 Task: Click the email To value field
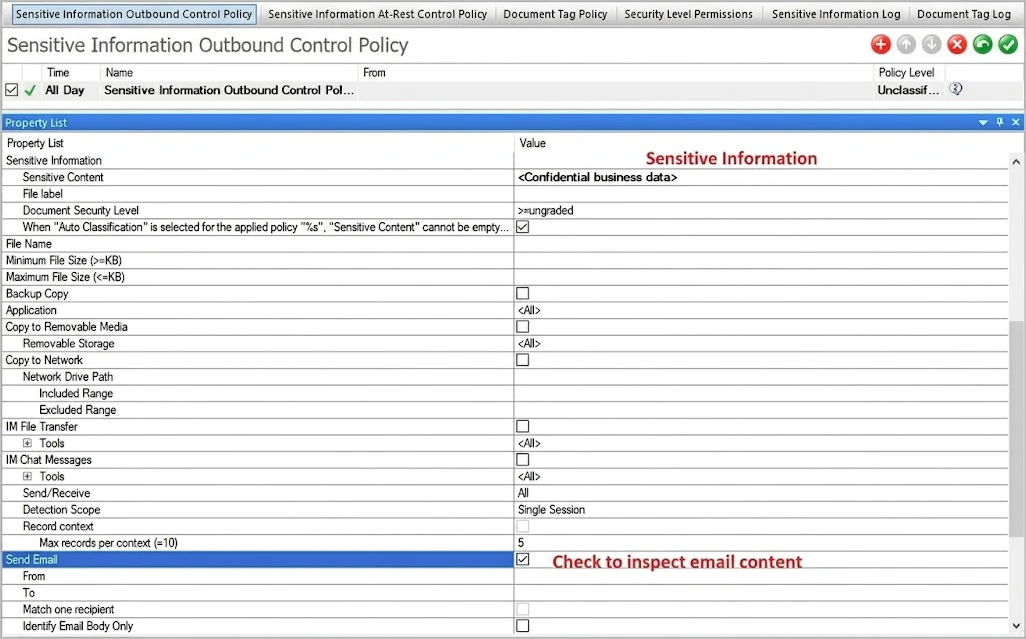pyautogui.click(x=761, y=593)
